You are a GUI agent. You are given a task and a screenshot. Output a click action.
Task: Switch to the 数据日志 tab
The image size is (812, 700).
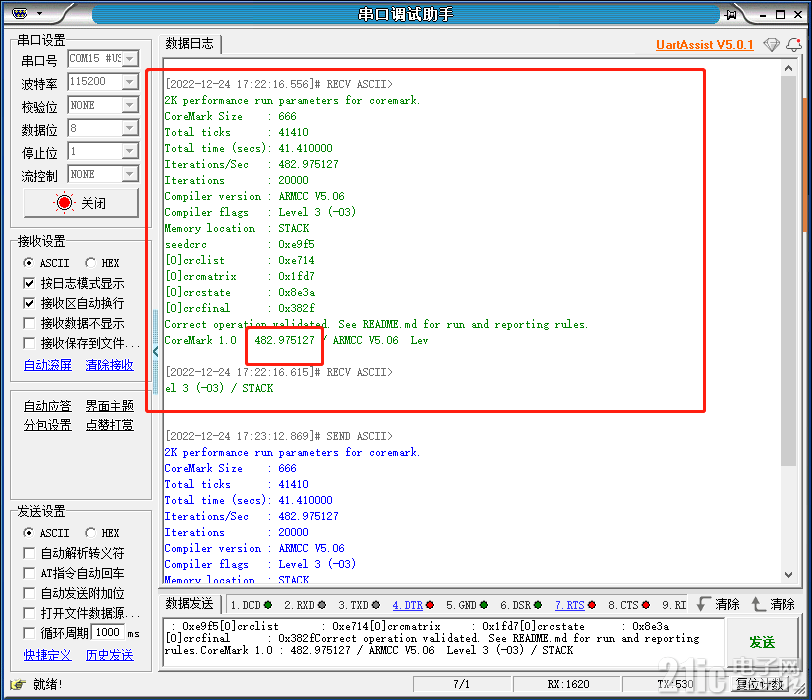coord(190,43)
